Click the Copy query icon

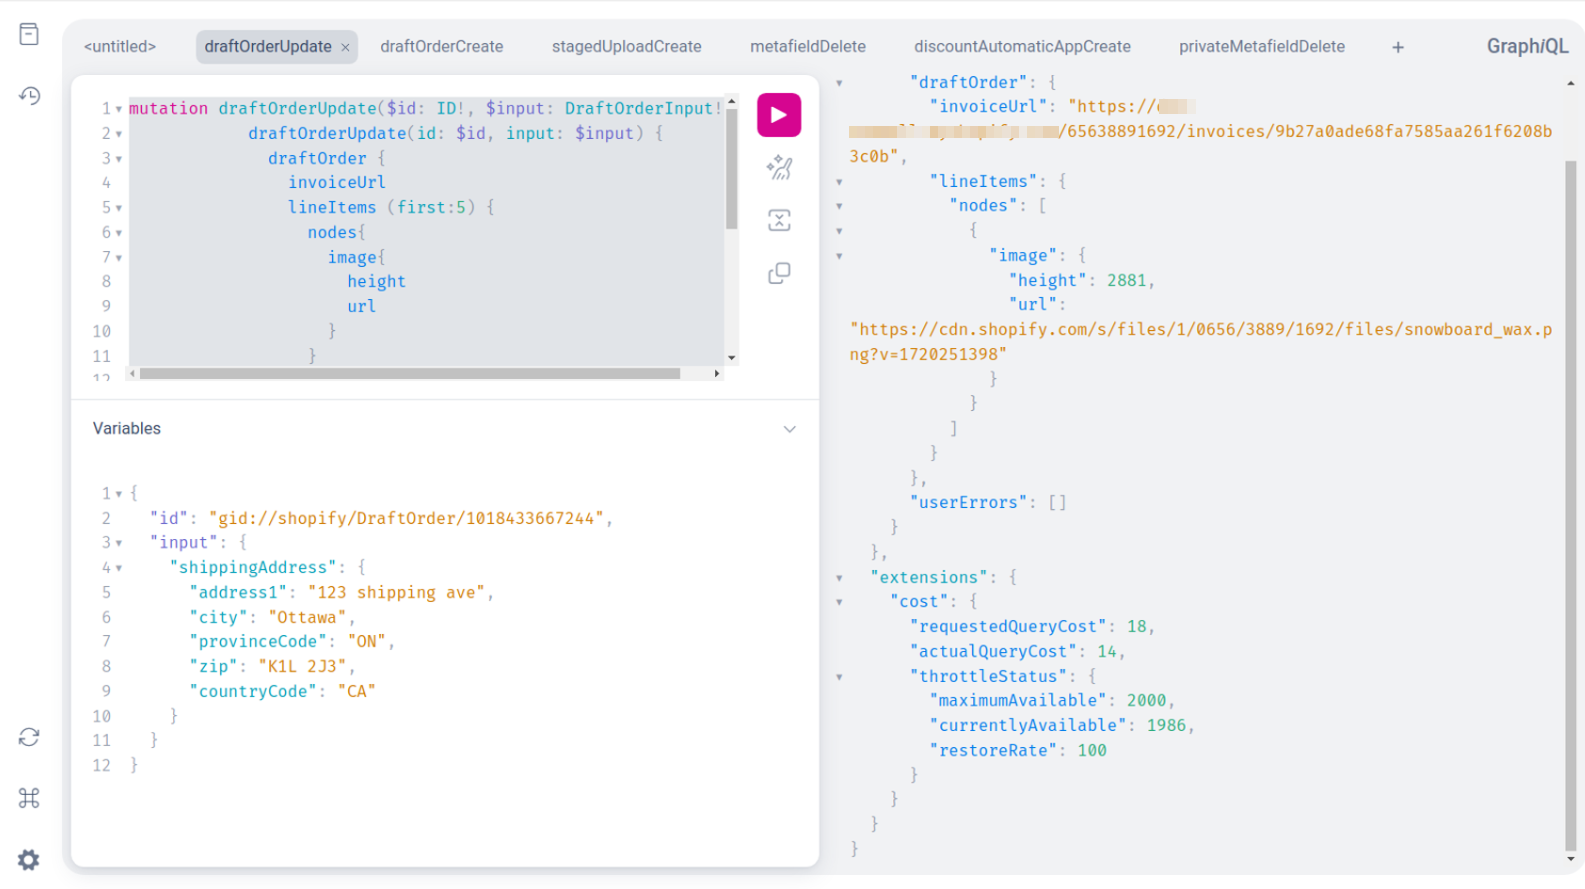point(779,274)
